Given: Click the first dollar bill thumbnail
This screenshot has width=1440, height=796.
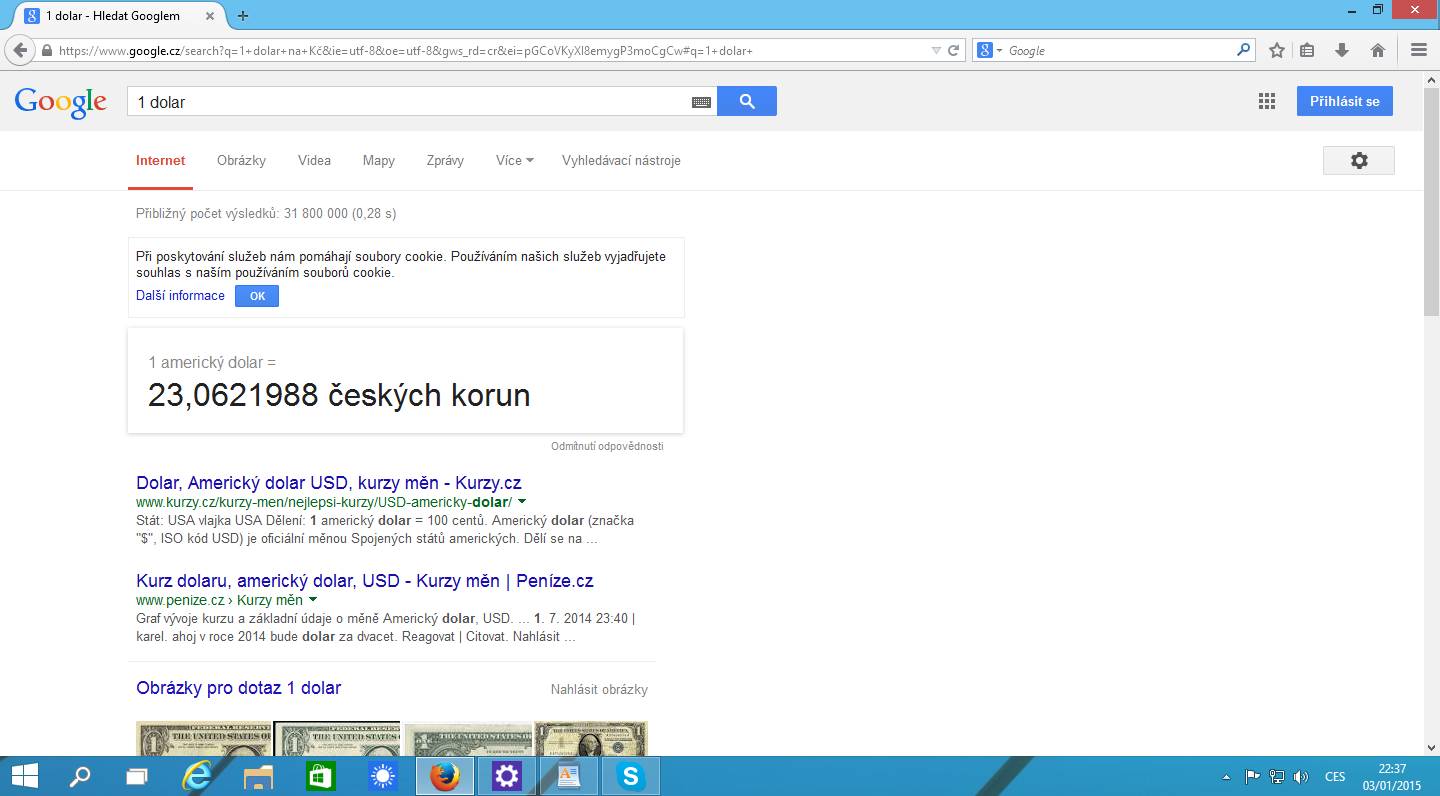Looking at the screenshot, I should (204, 738).
